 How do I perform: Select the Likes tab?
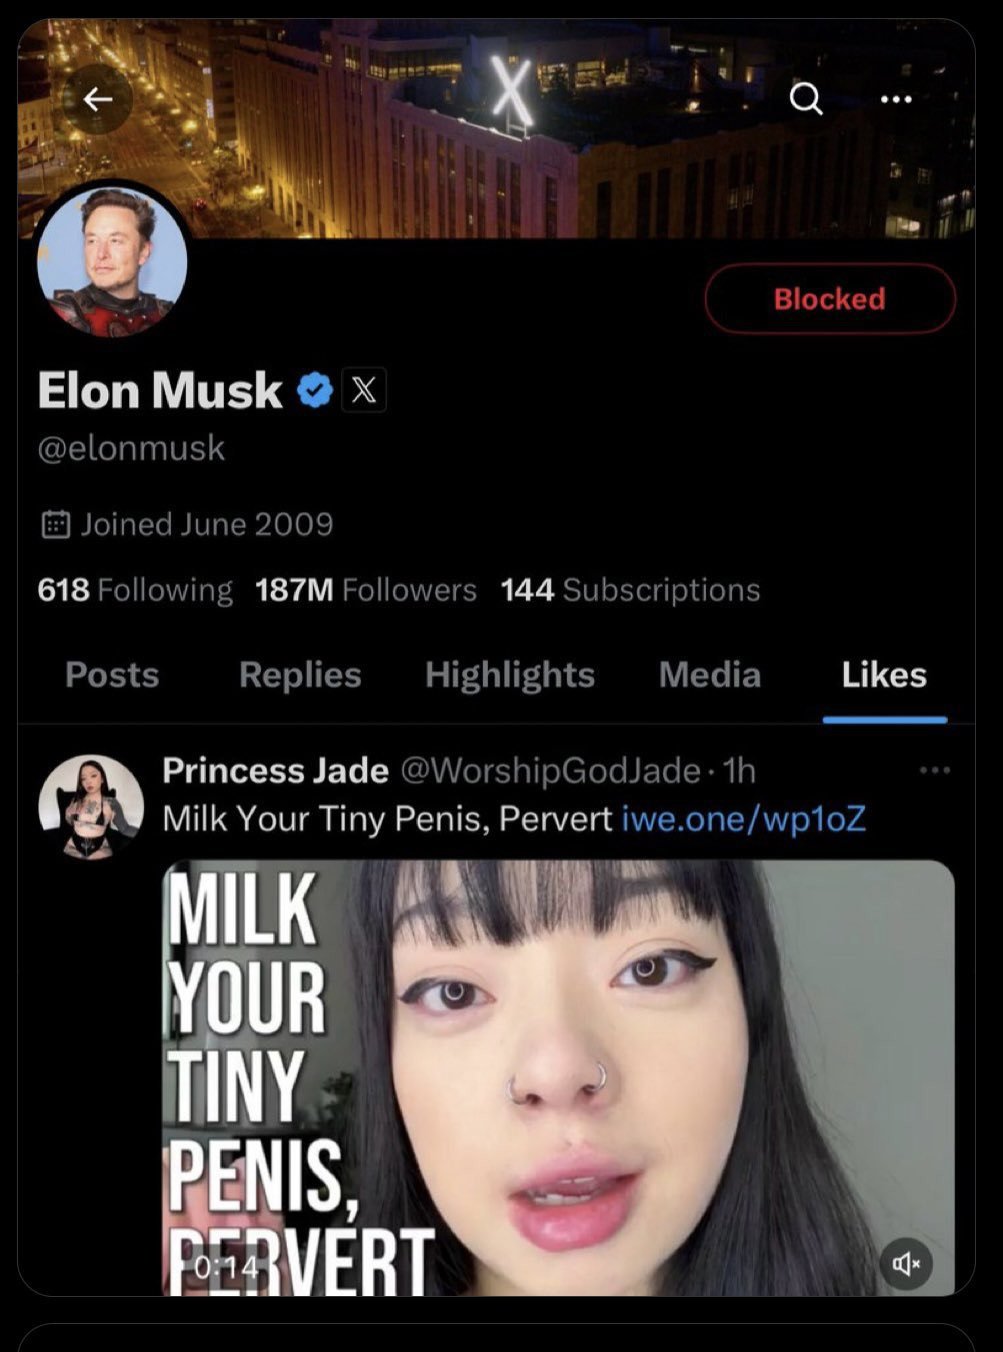[x=884, y=675]
